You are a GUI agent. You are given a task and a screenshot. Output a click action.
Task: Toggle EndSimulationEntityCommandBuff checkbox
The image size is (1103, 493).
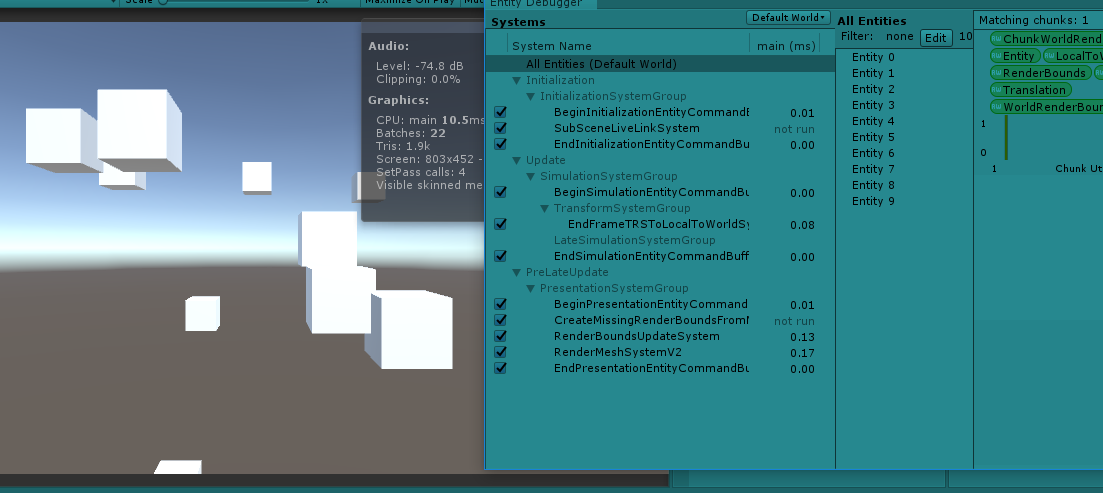500,256
